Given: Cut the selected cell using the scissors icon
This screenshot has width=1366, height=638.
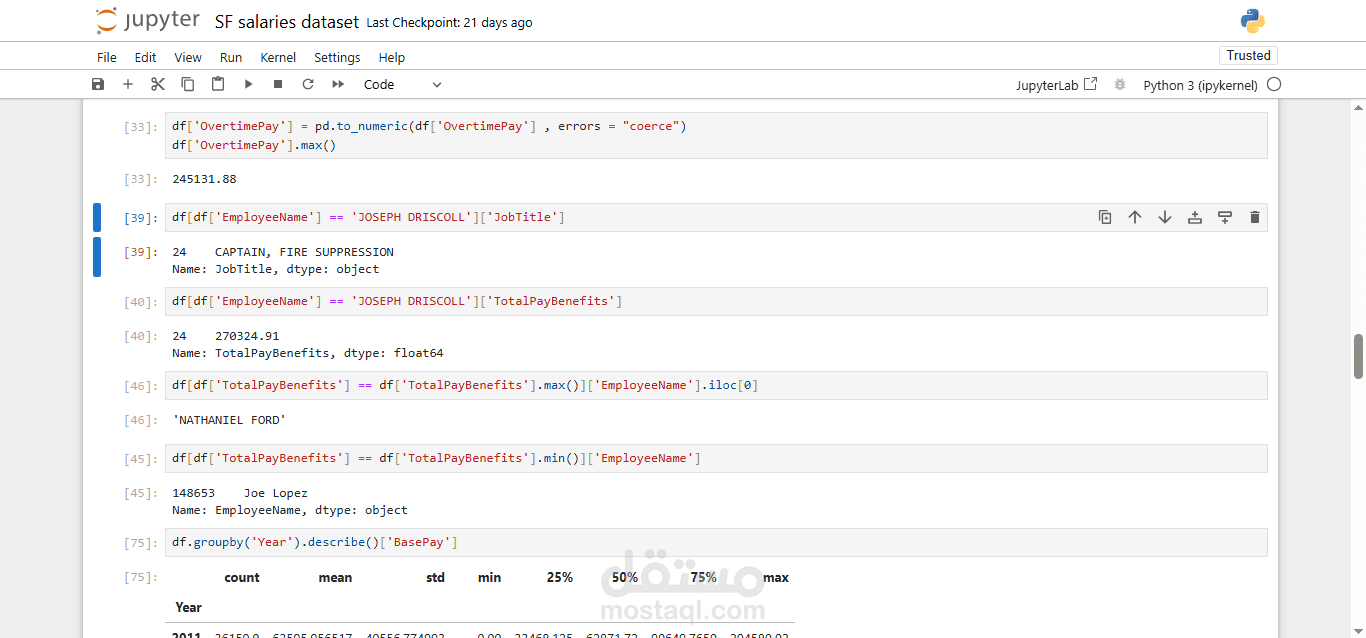Looking at the screenshot, I should [x=157, y=85].
